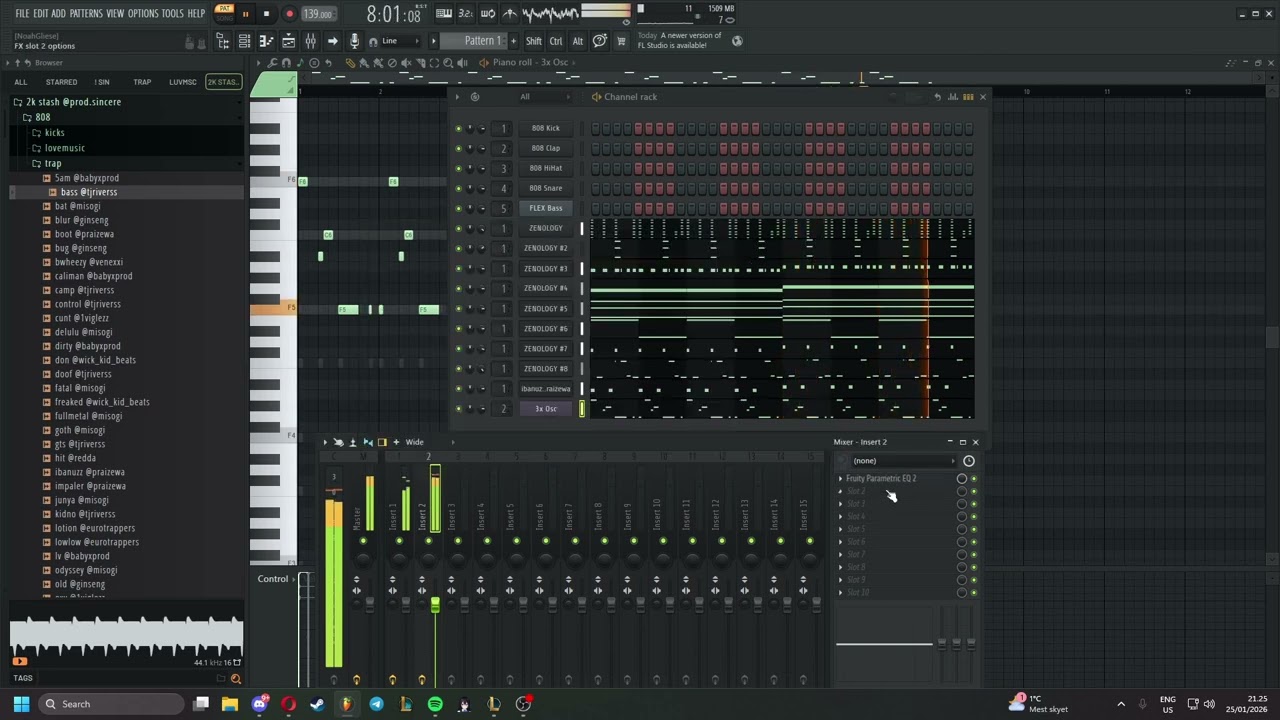Viewport: 1280px width, 720px height.
Task: Toggle the main snap magnet icon
Action: [373, 41]
